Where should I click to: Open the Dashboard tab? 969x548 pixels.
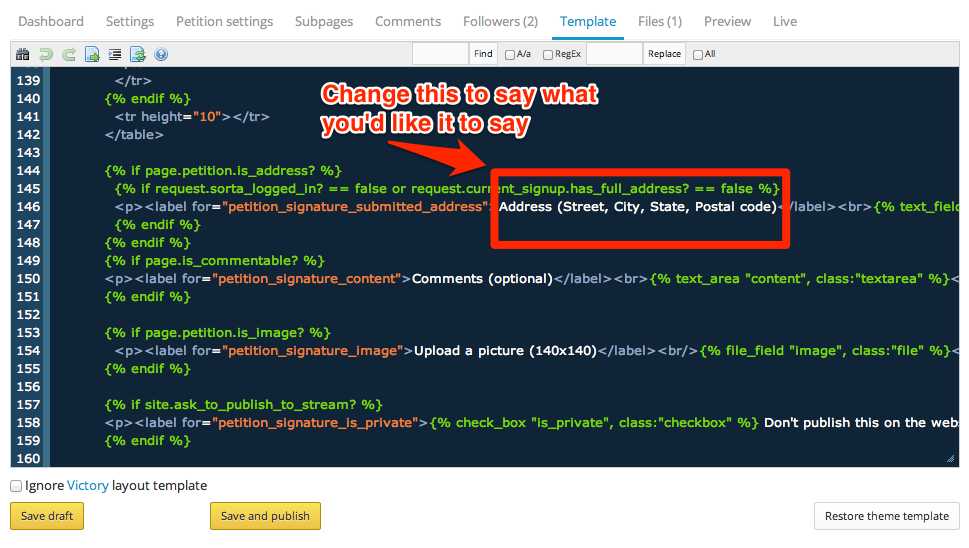[51, 22]
